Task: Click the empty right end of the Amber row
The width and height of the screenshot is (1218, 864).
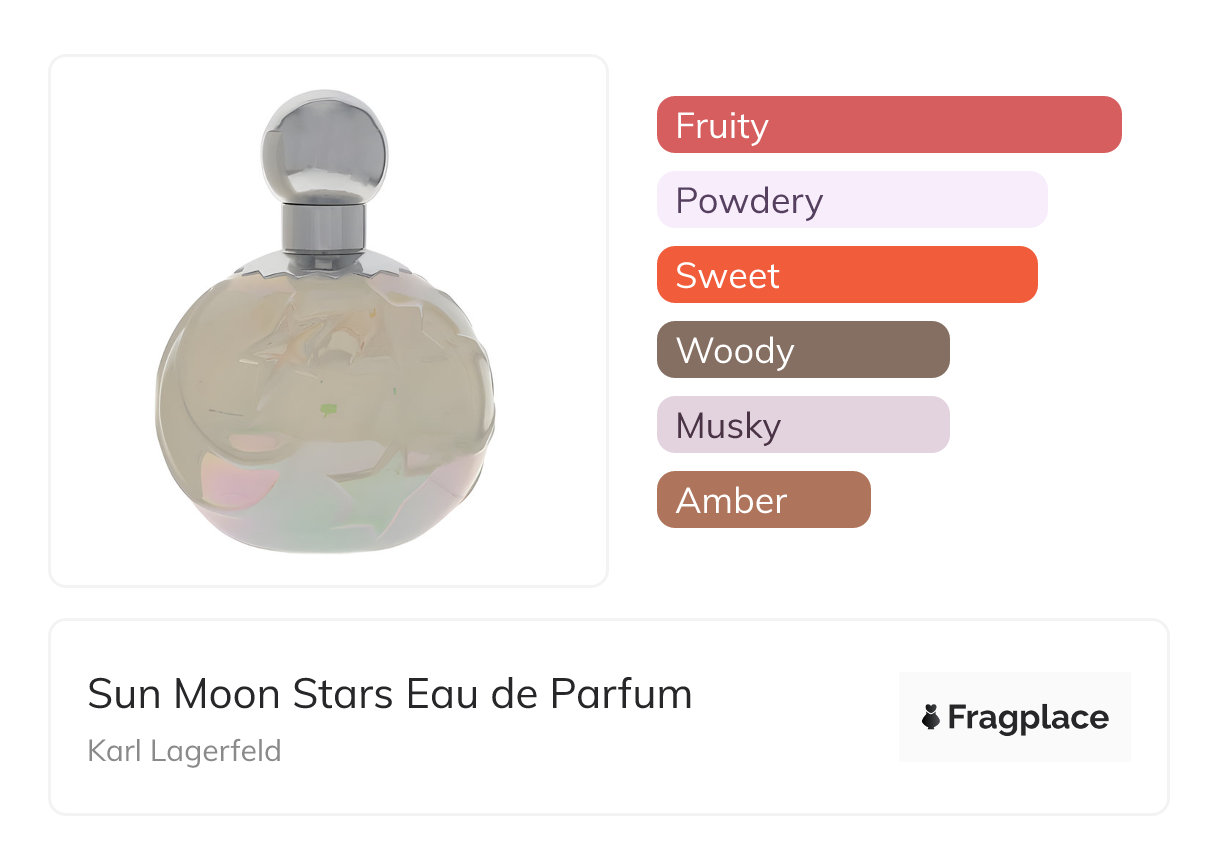Action: click(1000, 500)
